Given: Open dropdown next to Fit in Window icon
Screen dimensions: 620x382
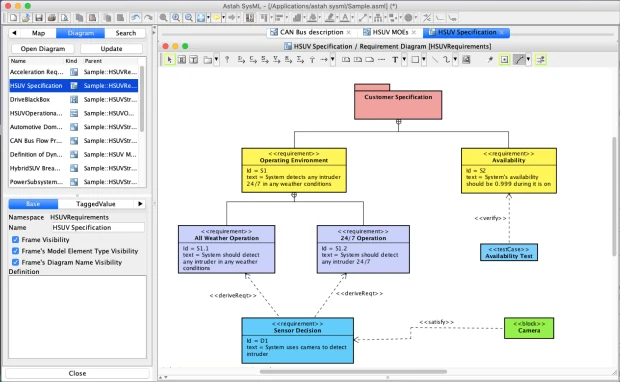Looking at the screenshot, I should point(208,18).
